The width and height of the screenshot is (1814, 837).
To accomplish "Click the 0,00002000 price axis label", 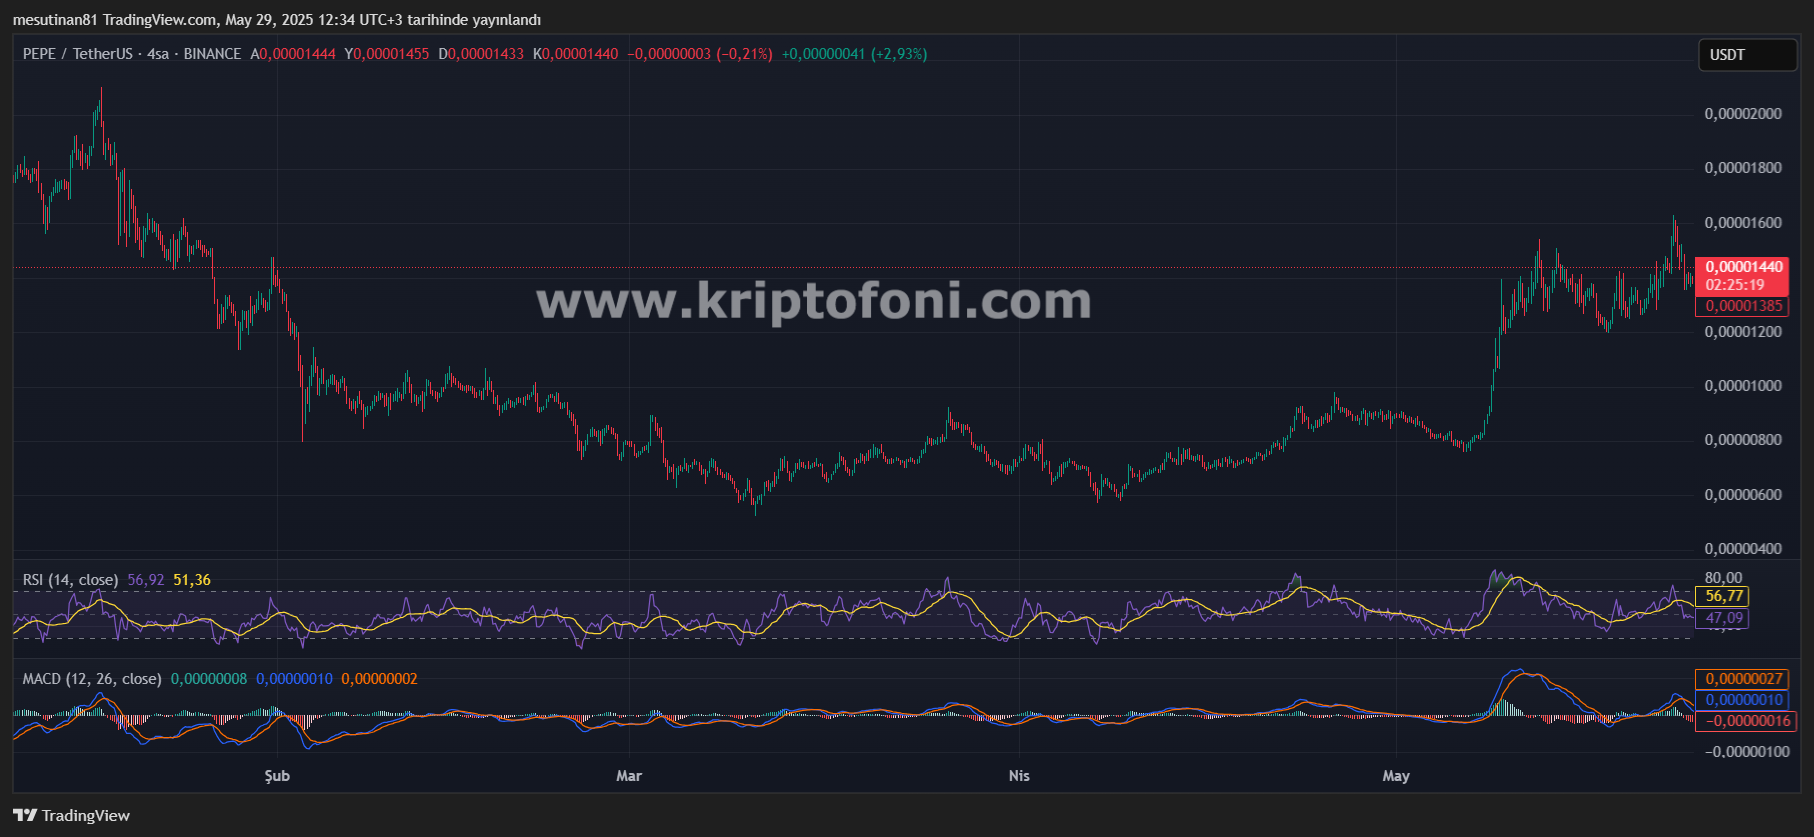I will [x=1743, y=114].
